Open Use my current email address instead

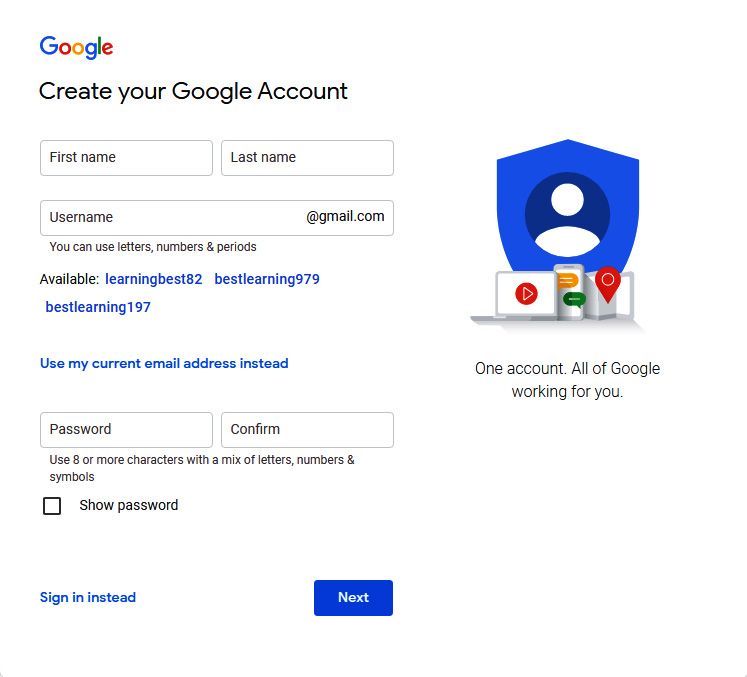pos(164,364)
